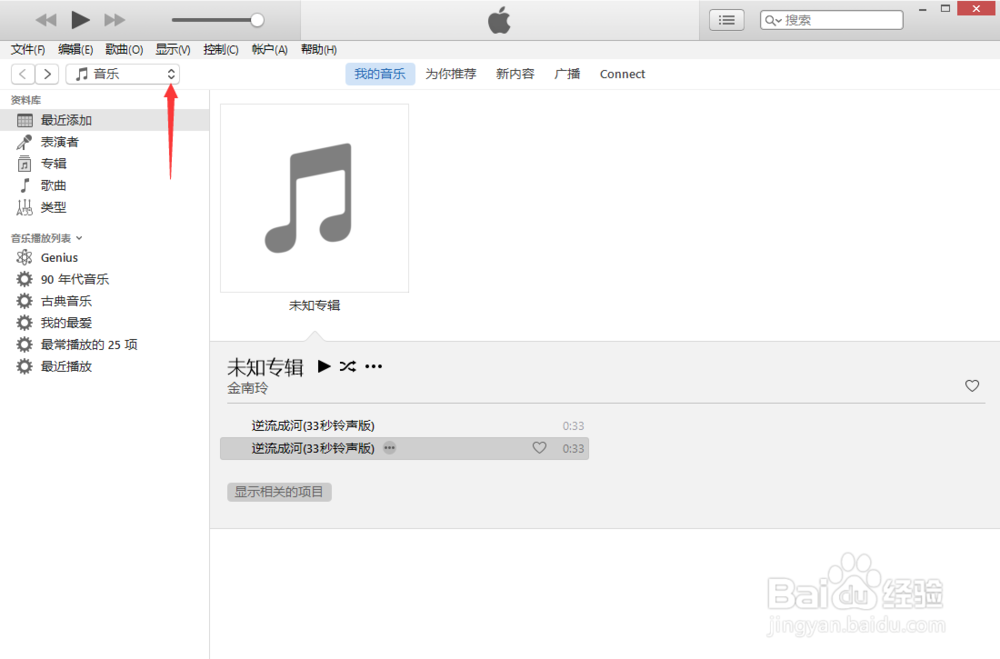This screenshot has width=1000, height=659.
Task: Open the Connect tab link
Action: (x=622, y=73)
